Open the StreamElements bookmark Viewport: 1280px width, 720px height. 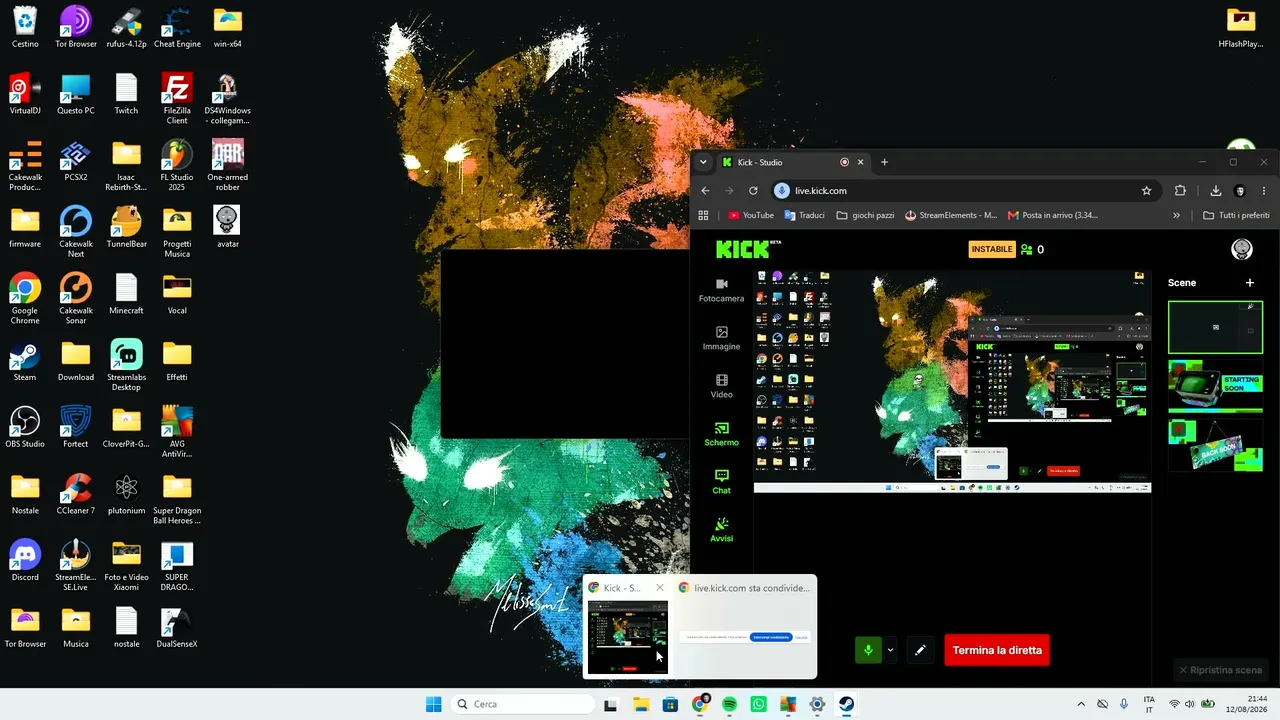951,215
